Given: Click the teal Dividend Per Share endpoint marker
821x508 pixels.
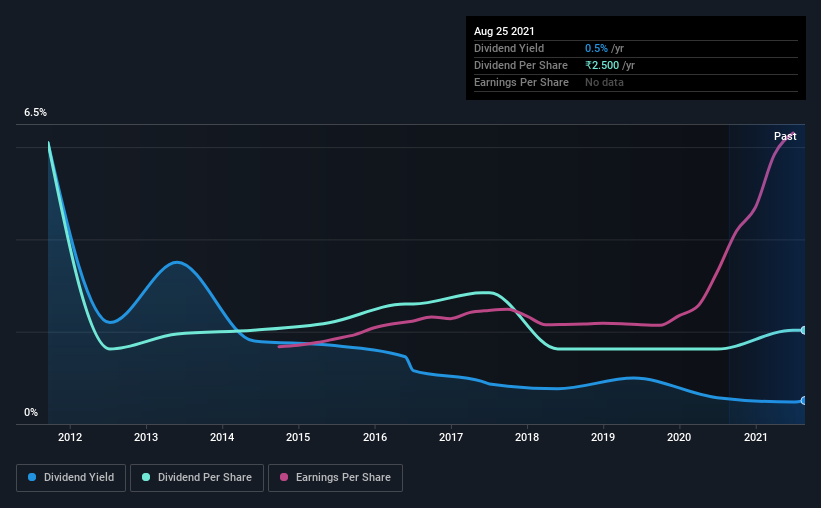Looking at the screenshot, I should [804, 330].
